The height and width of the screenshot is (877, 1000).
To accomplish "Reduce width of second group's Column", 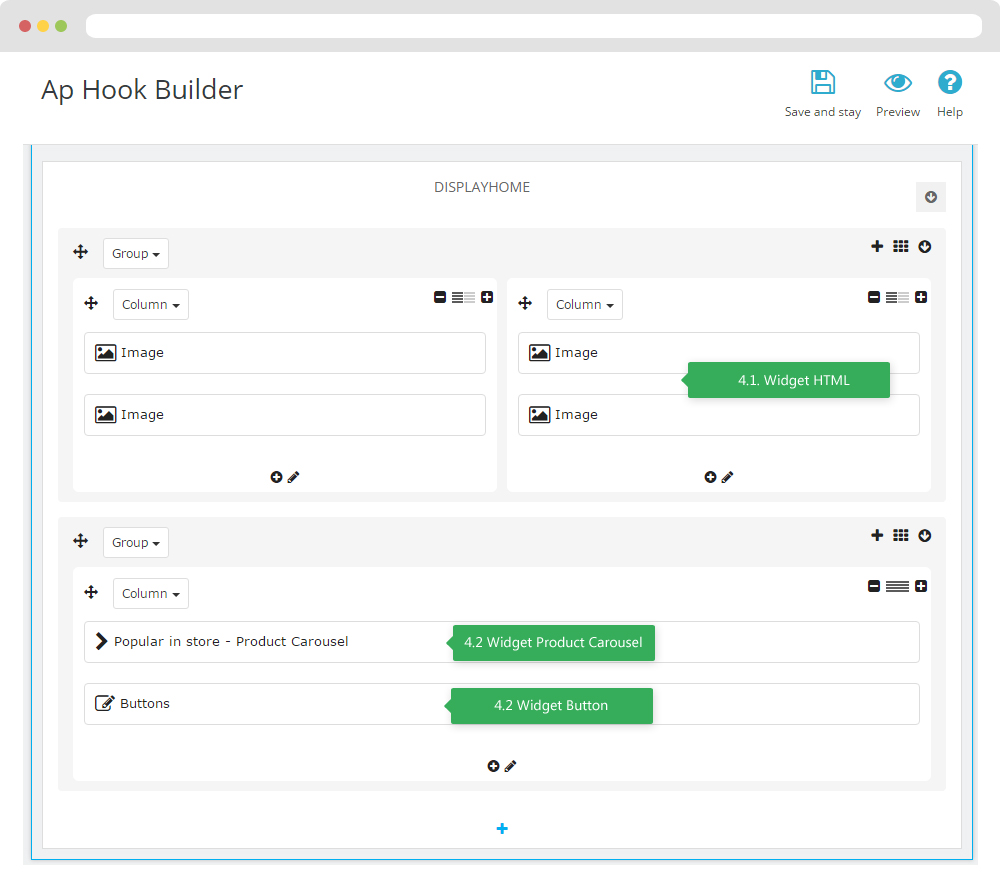I will point(874,586).
